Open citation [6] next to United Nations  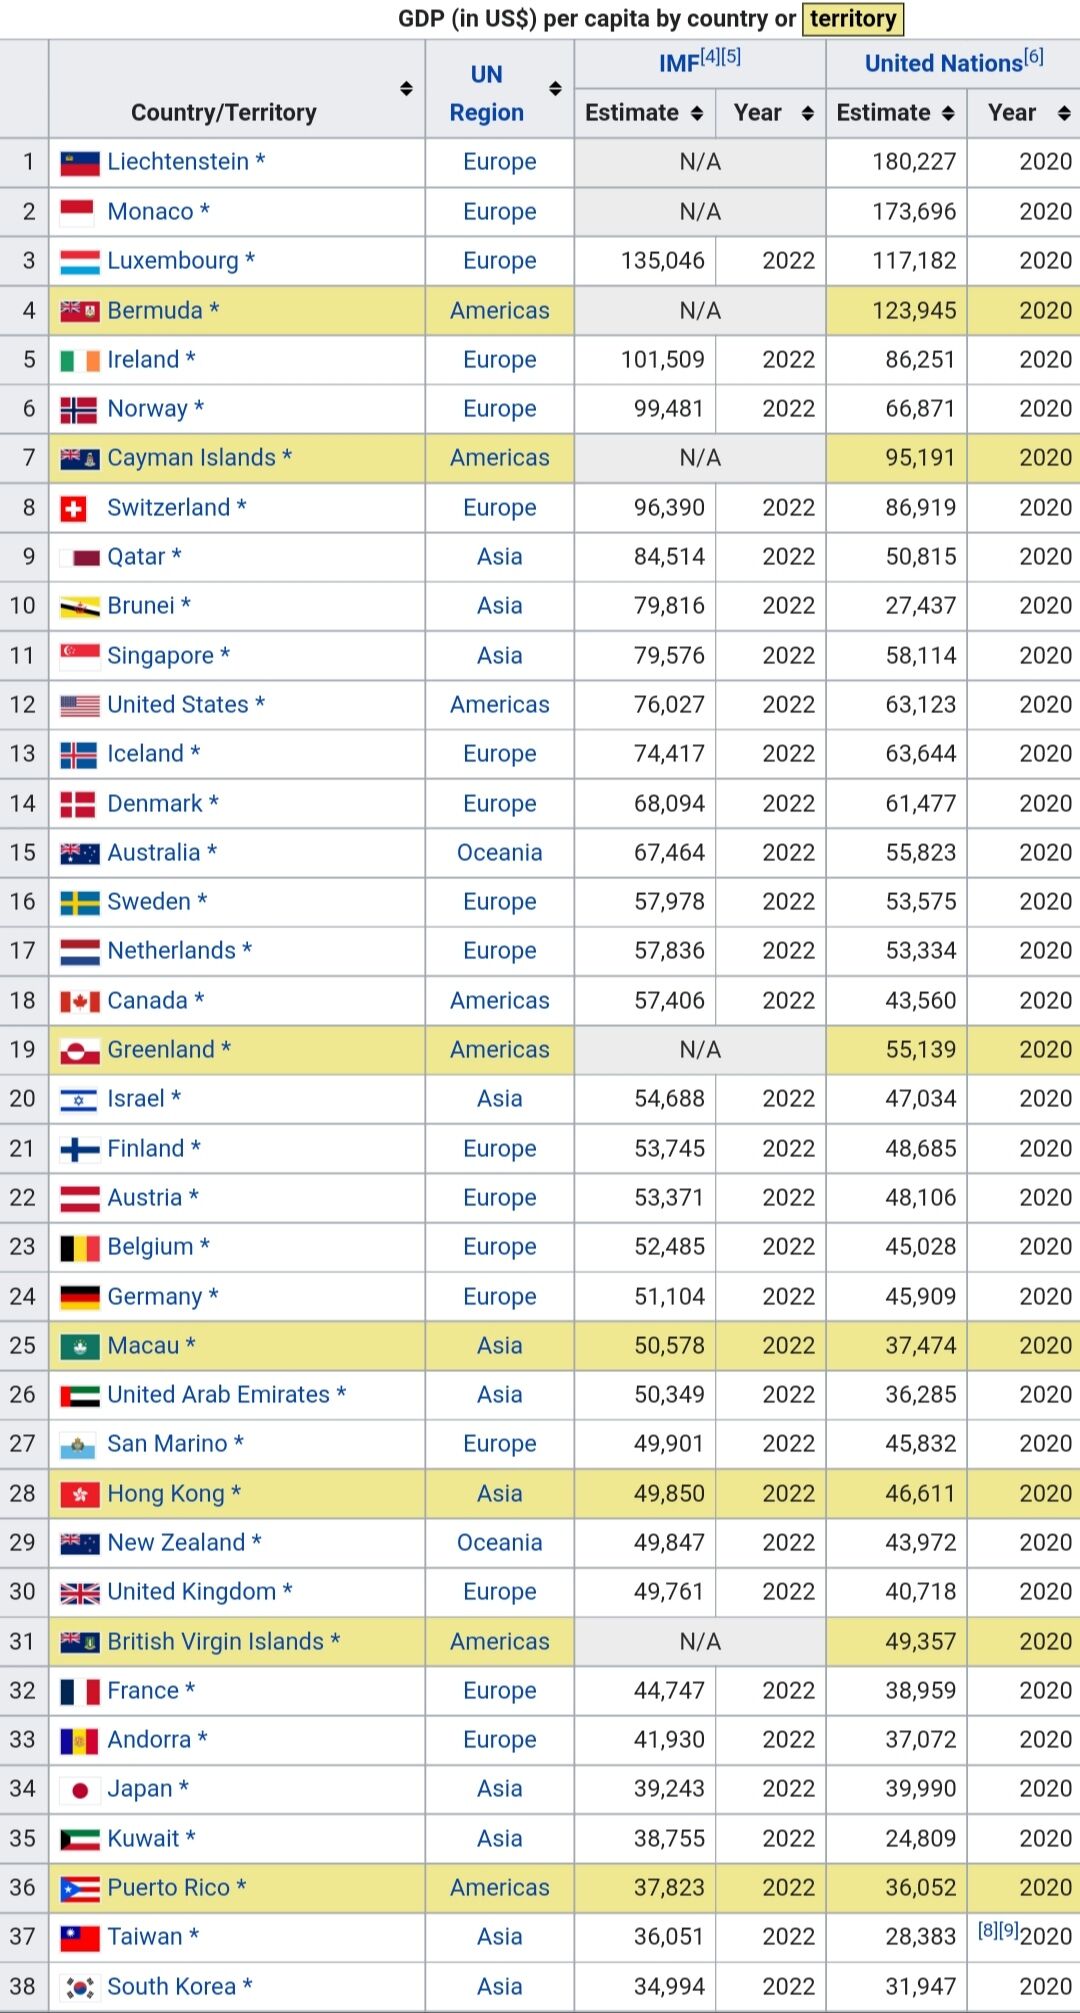pos(1034,57)
